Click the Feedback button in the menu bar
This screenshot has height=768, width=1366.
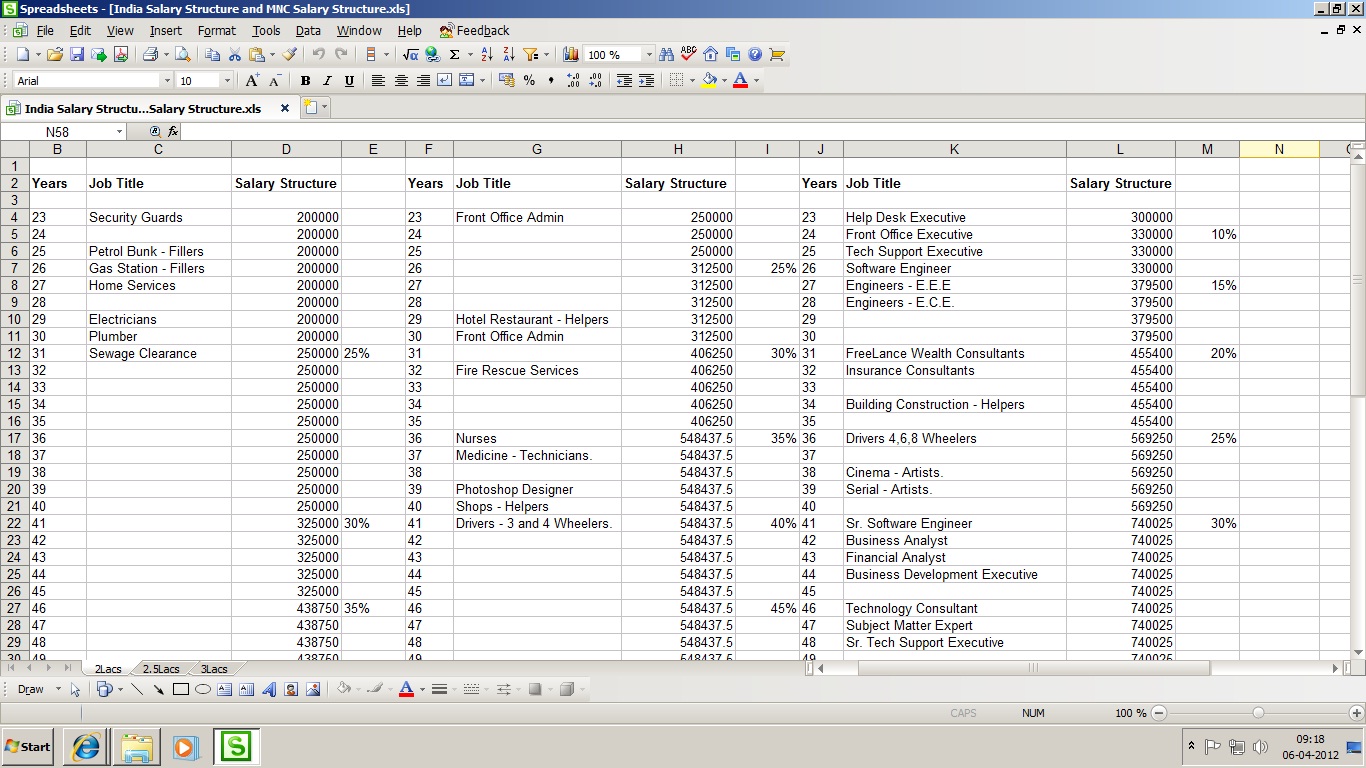click(x=475, y=31)
